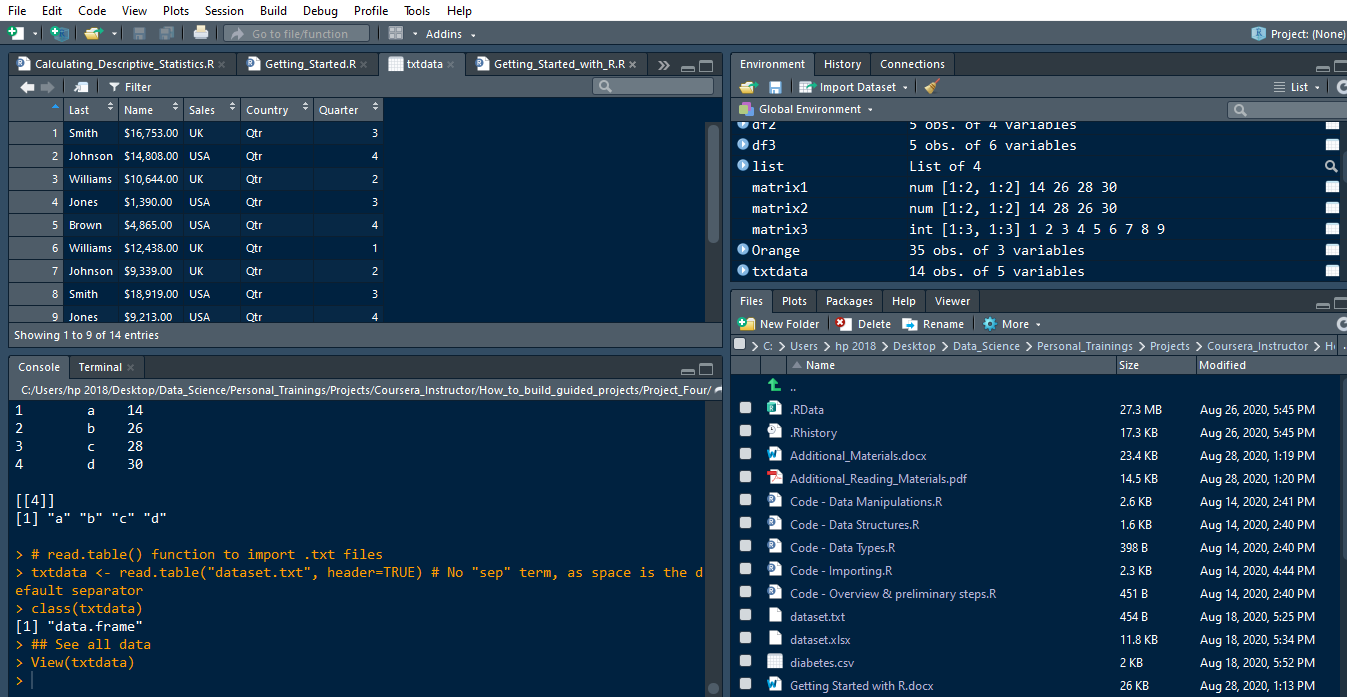Screen dimensions: 1347x697
Task: Switch to the Packages tab
Action: 849,301
